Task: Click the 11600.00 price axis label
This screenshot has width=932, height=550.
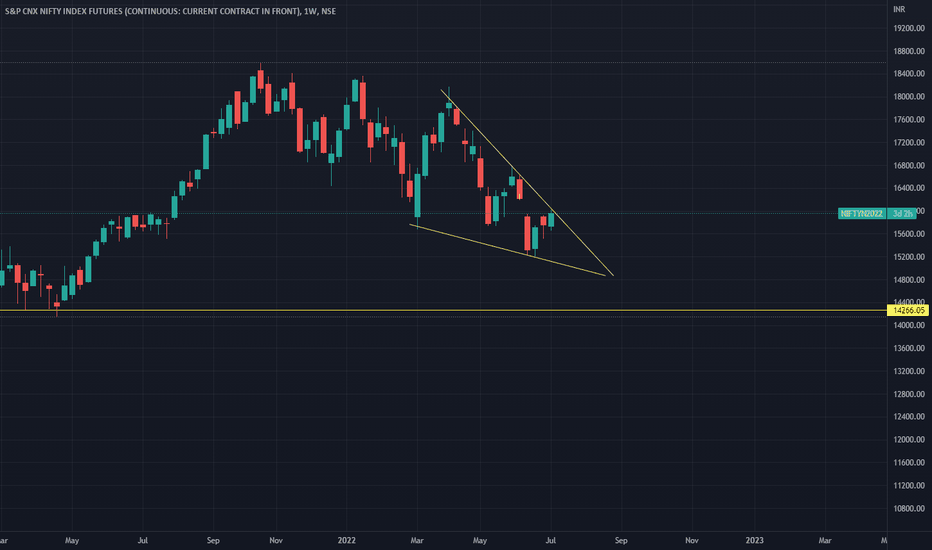Action: click(x=909, y=463)
